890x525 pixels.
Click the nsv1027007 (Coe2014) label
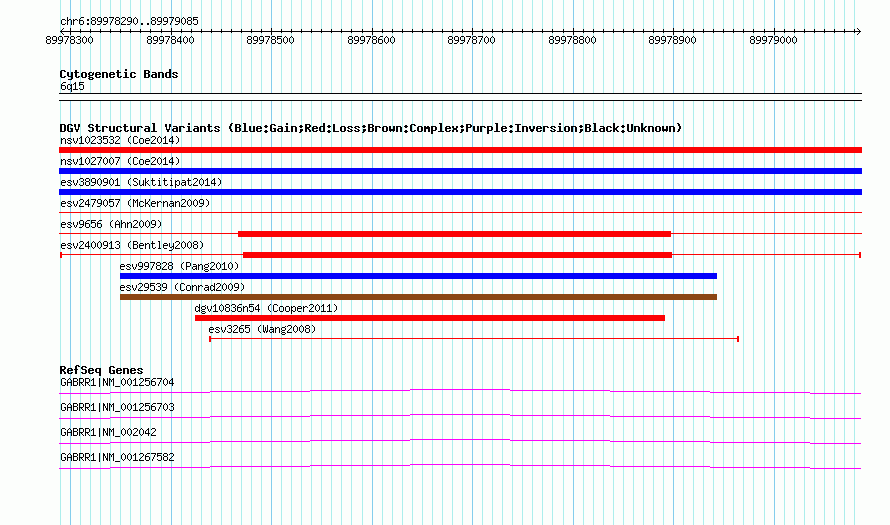point(120,161)
